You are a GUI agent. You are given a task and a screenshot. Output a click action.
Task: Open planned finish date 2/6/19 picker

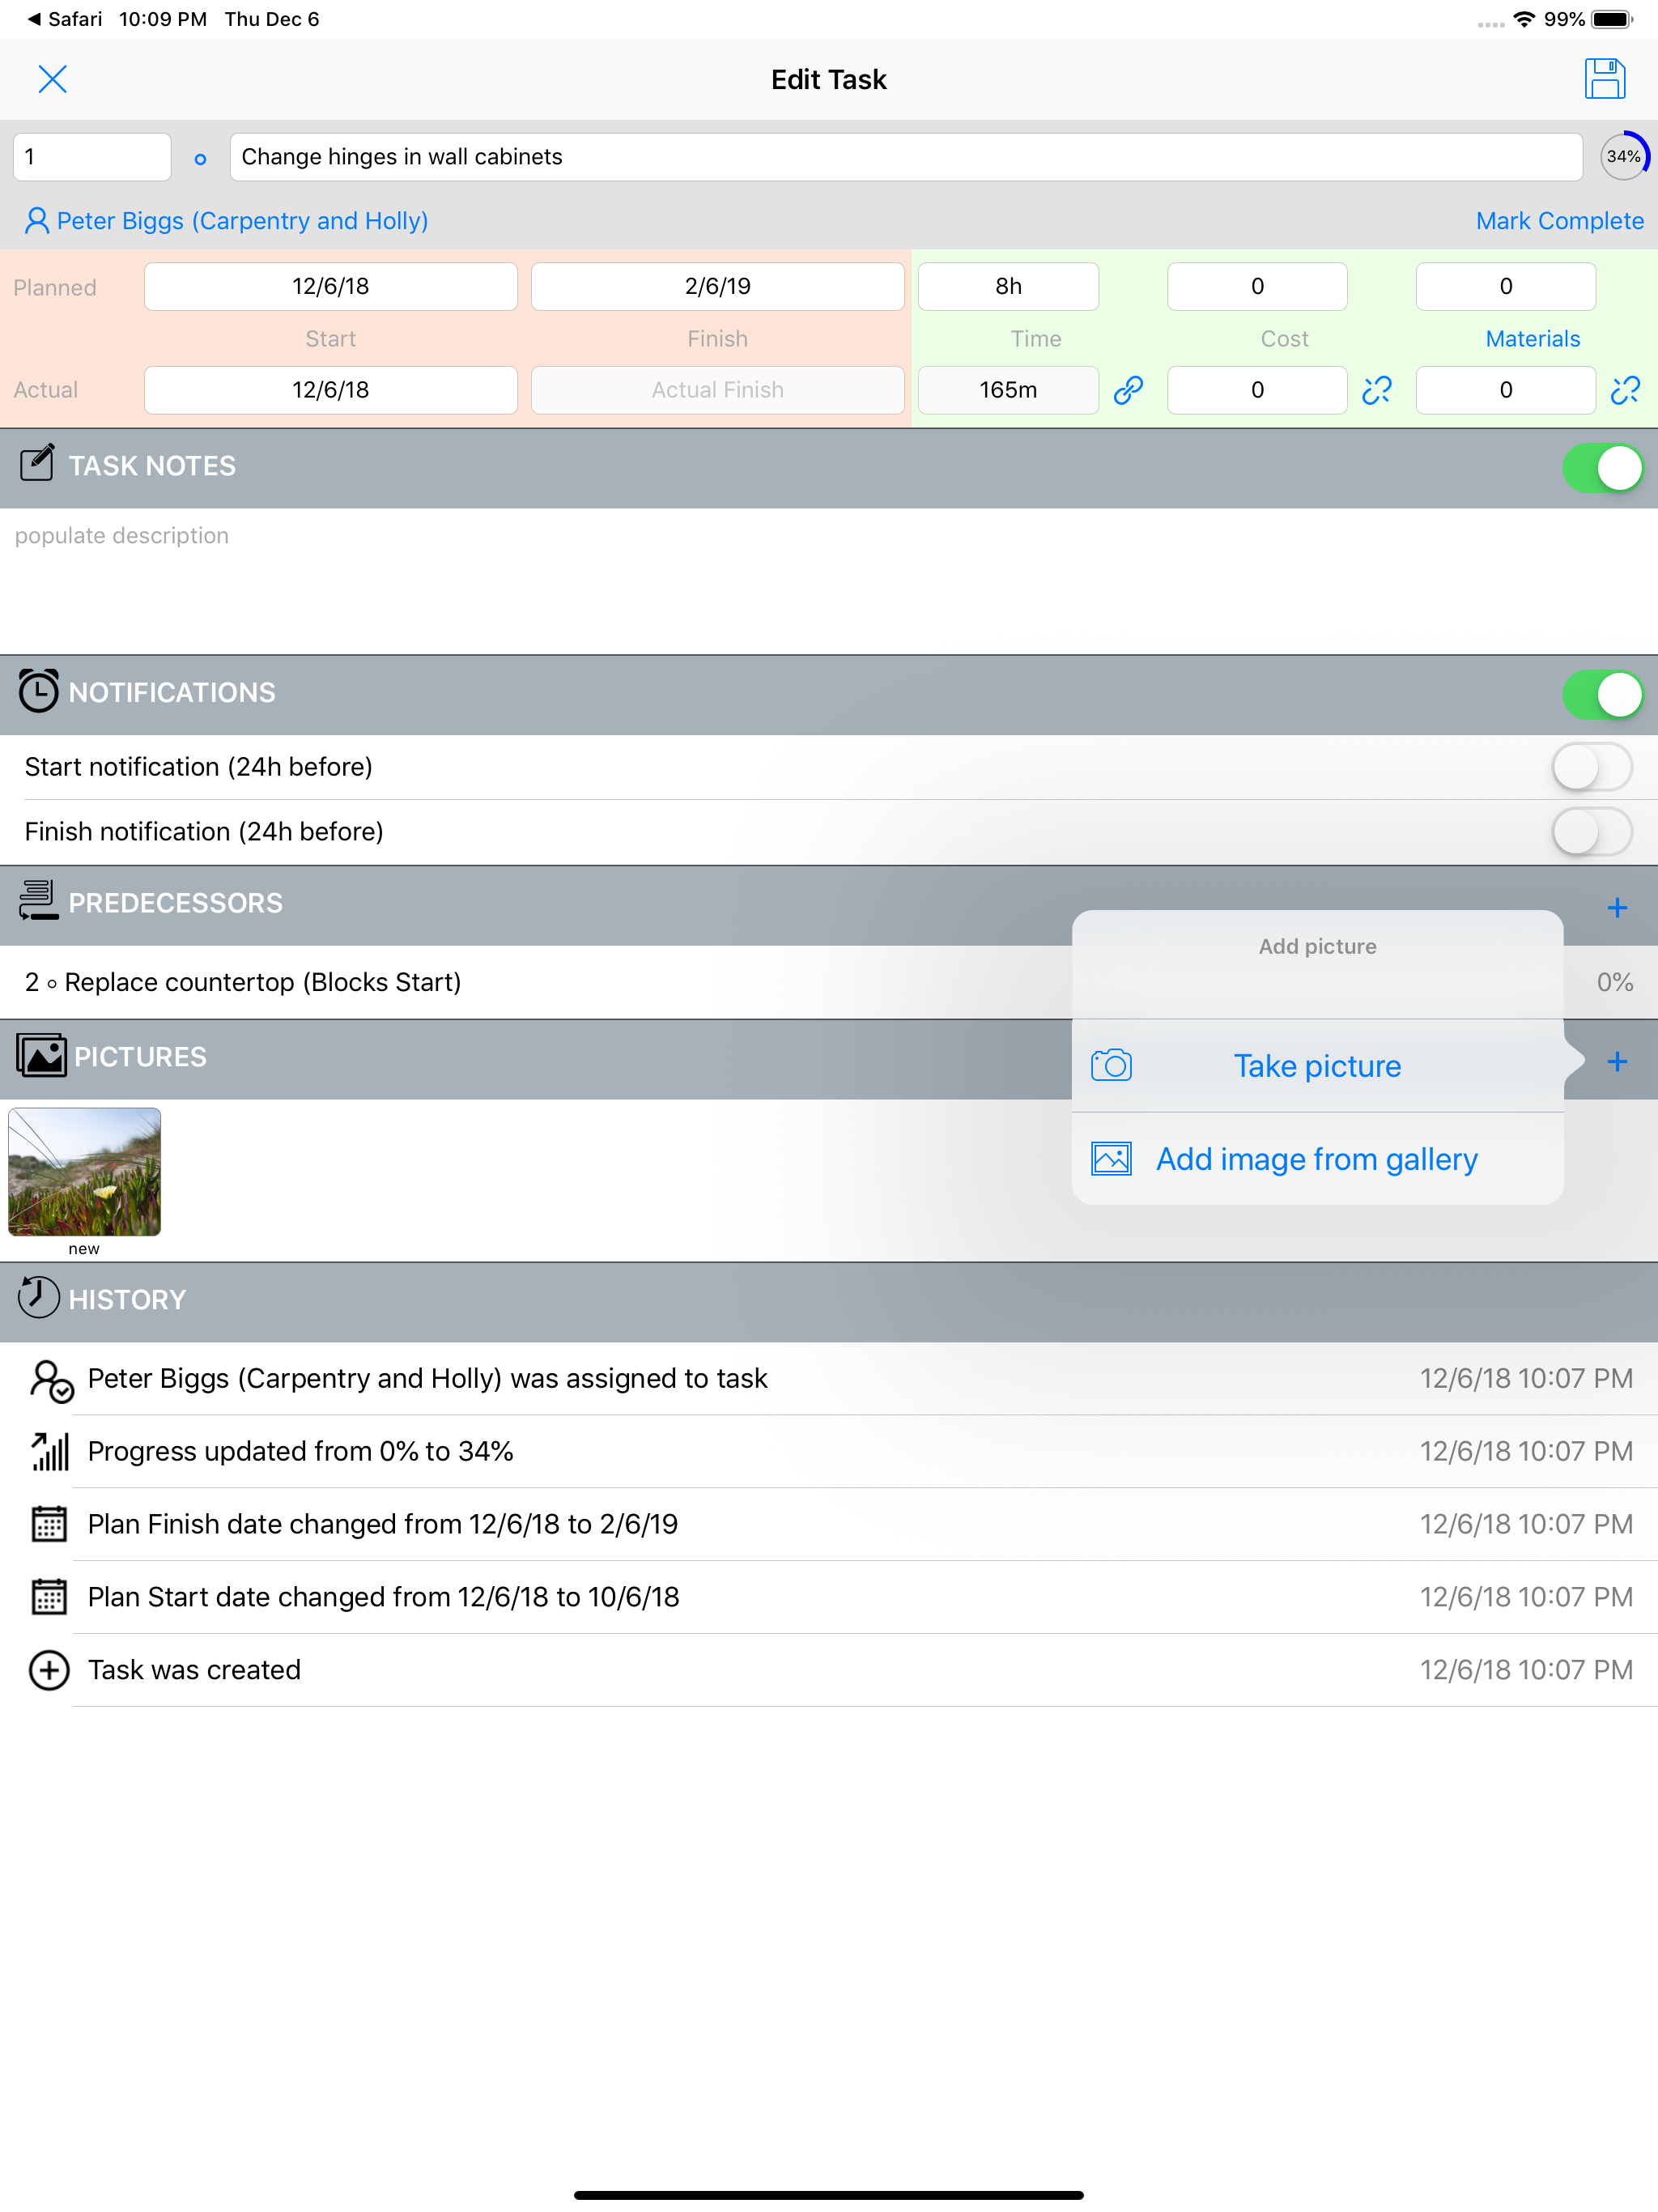coord(718,287)
